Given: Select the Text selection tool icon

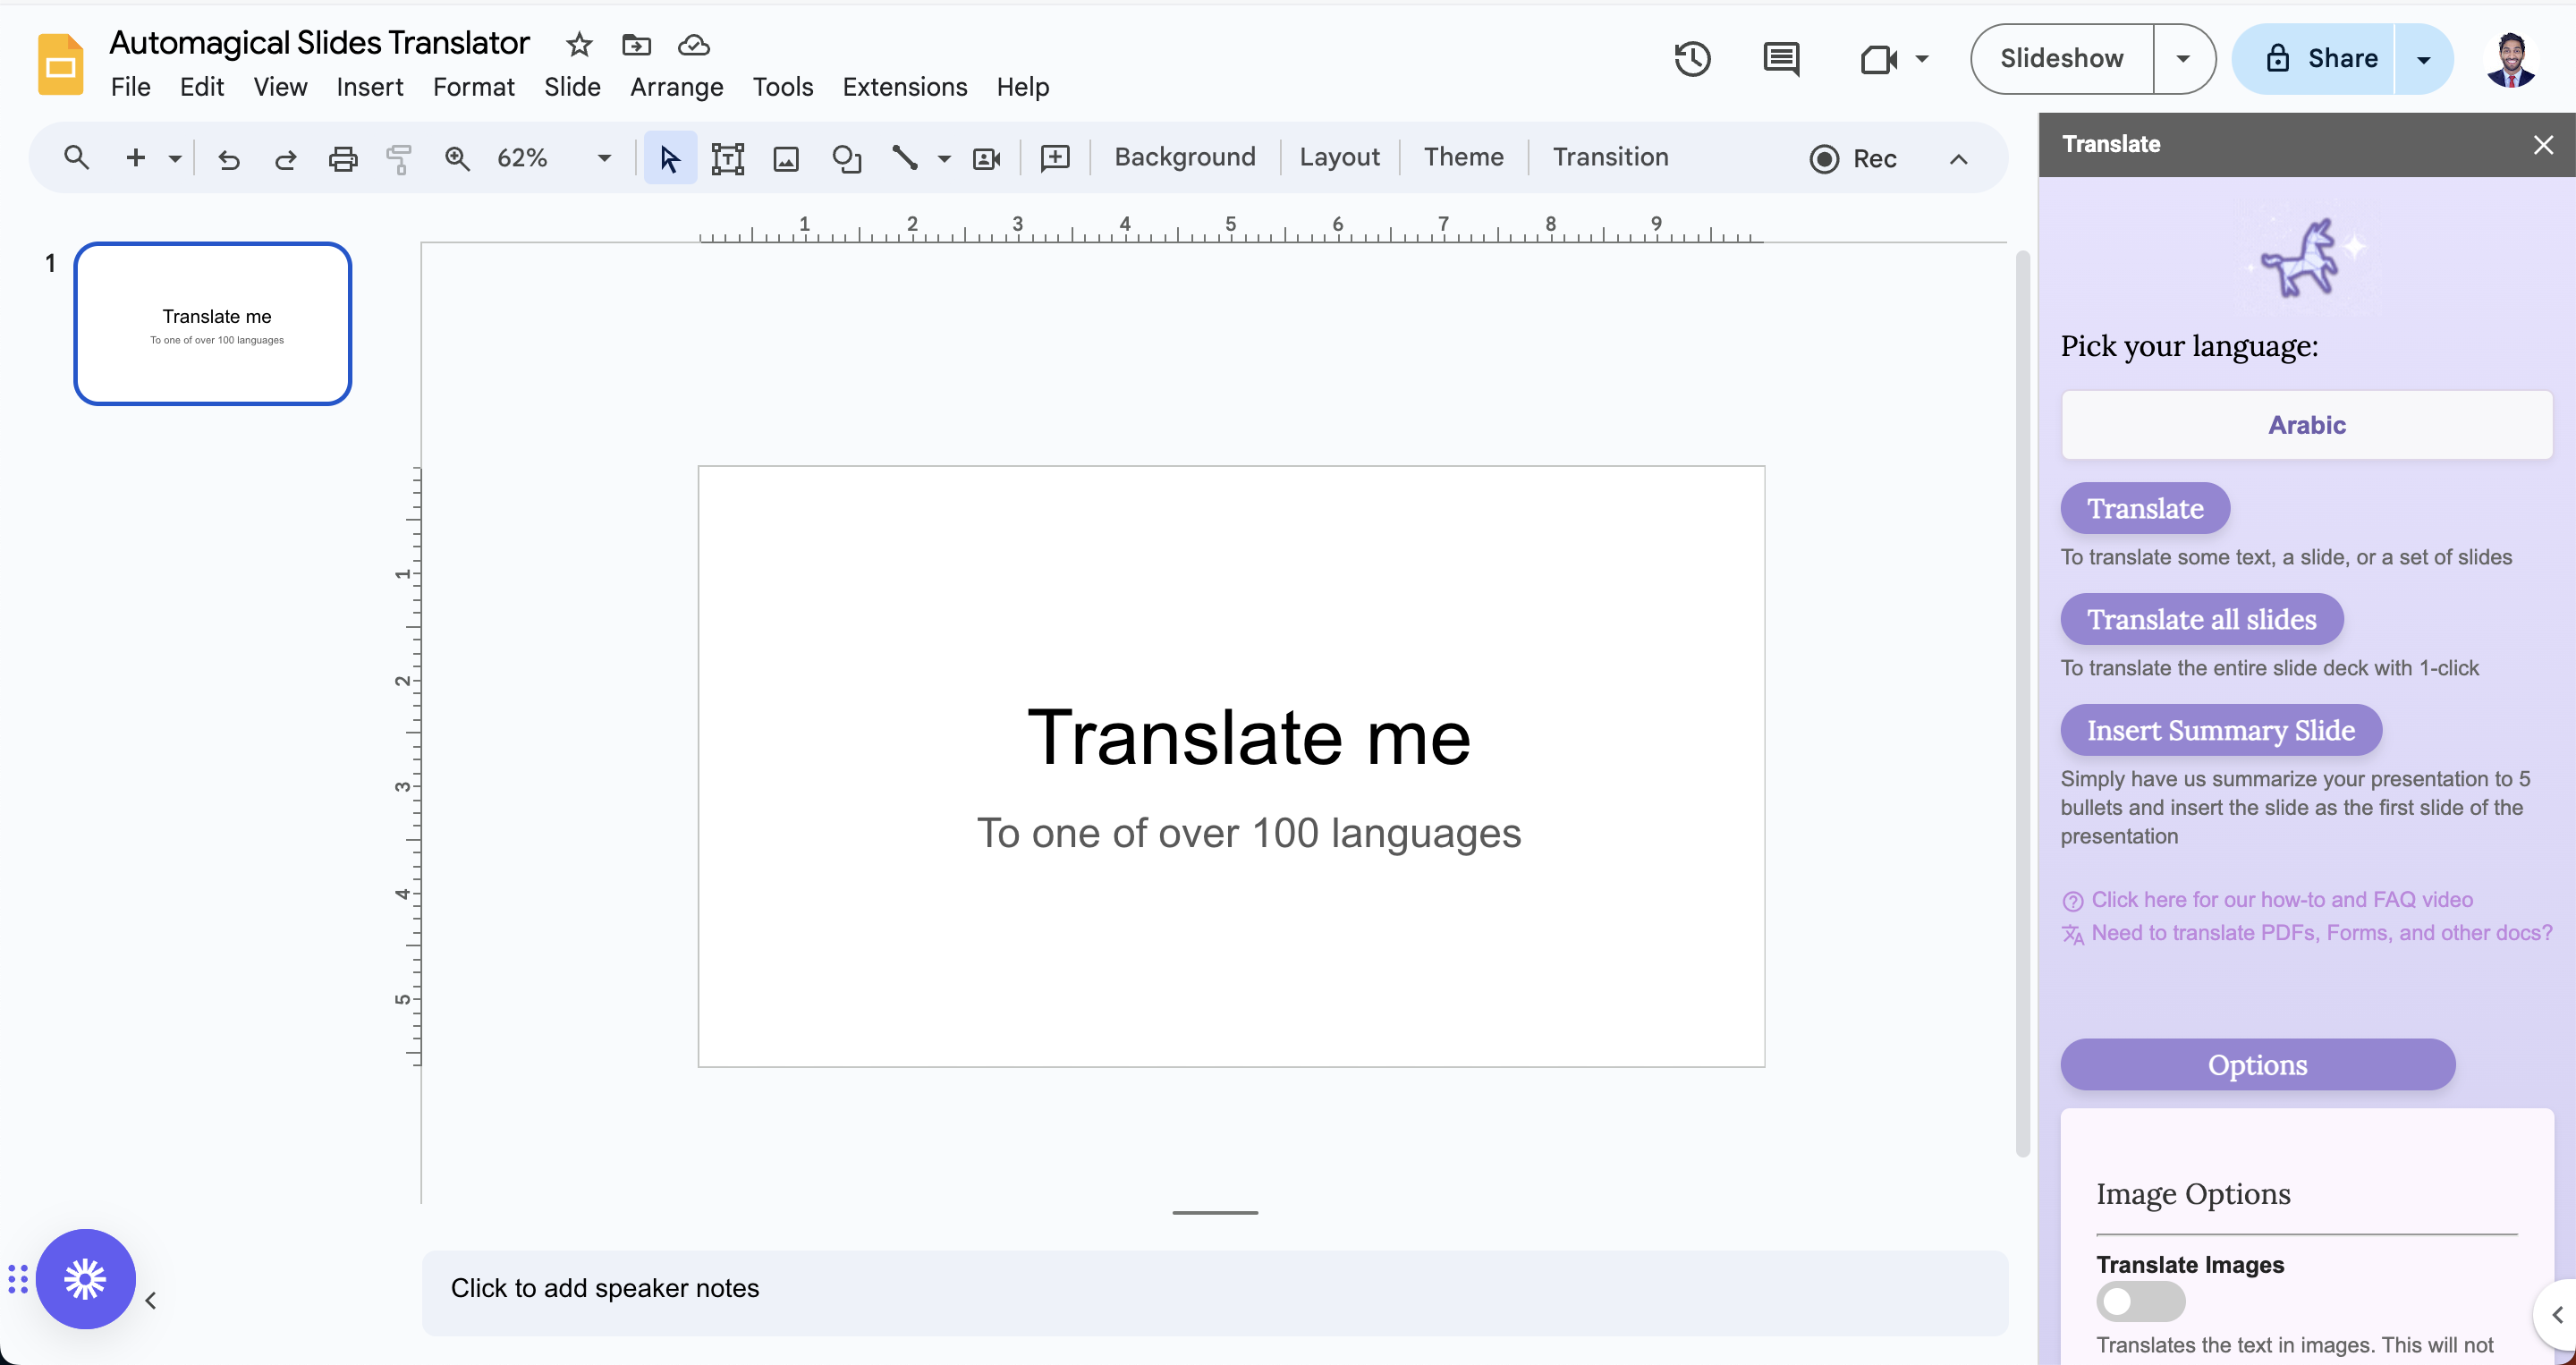Looking at the screenshot, I should tap(727, 157).
